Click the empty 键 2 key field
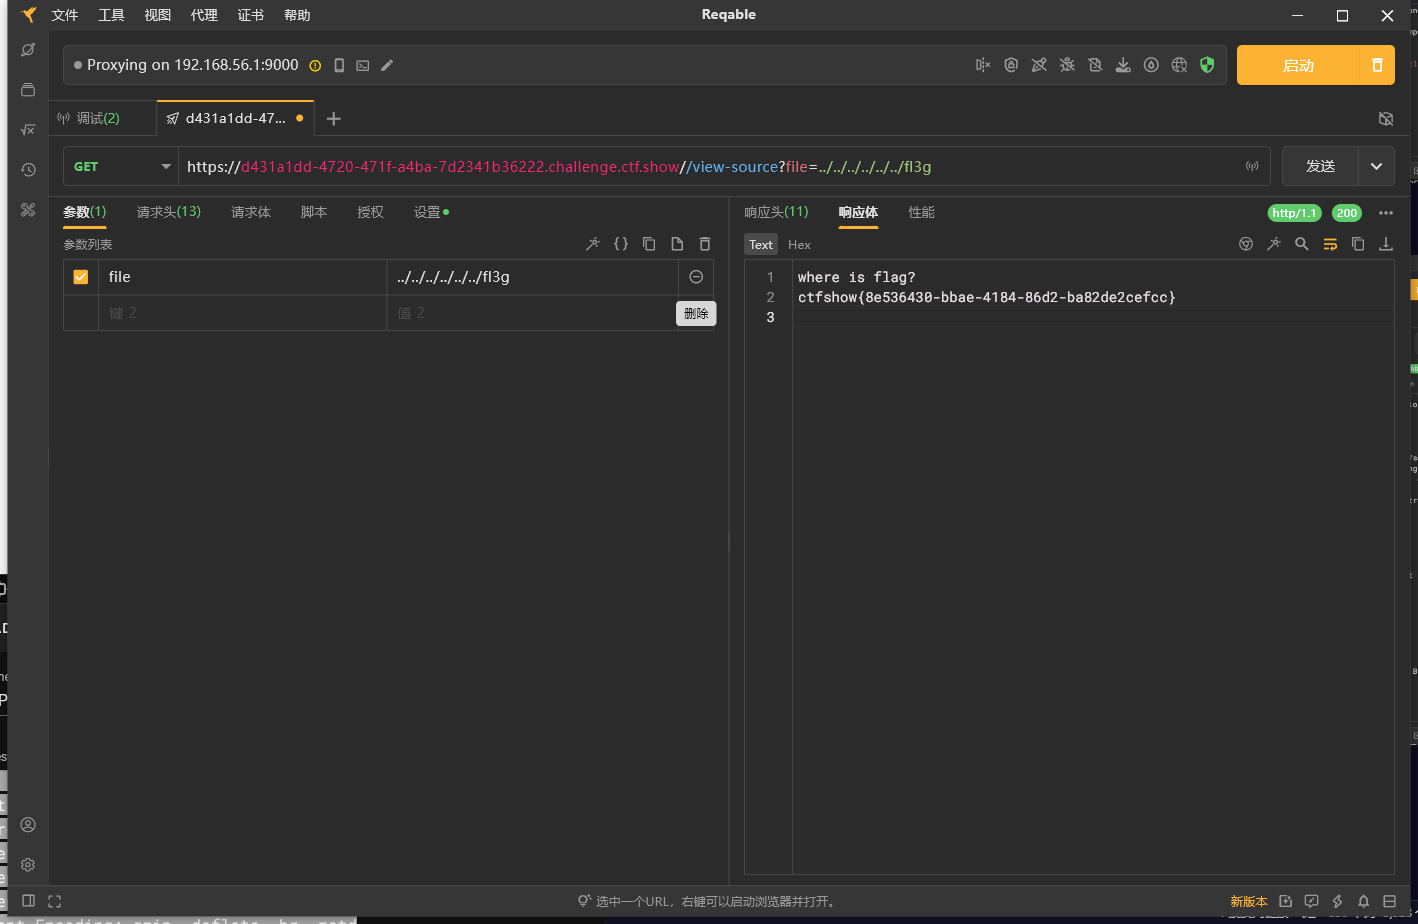This screenshot has height=924, width=1418. (x=243, y=313)
